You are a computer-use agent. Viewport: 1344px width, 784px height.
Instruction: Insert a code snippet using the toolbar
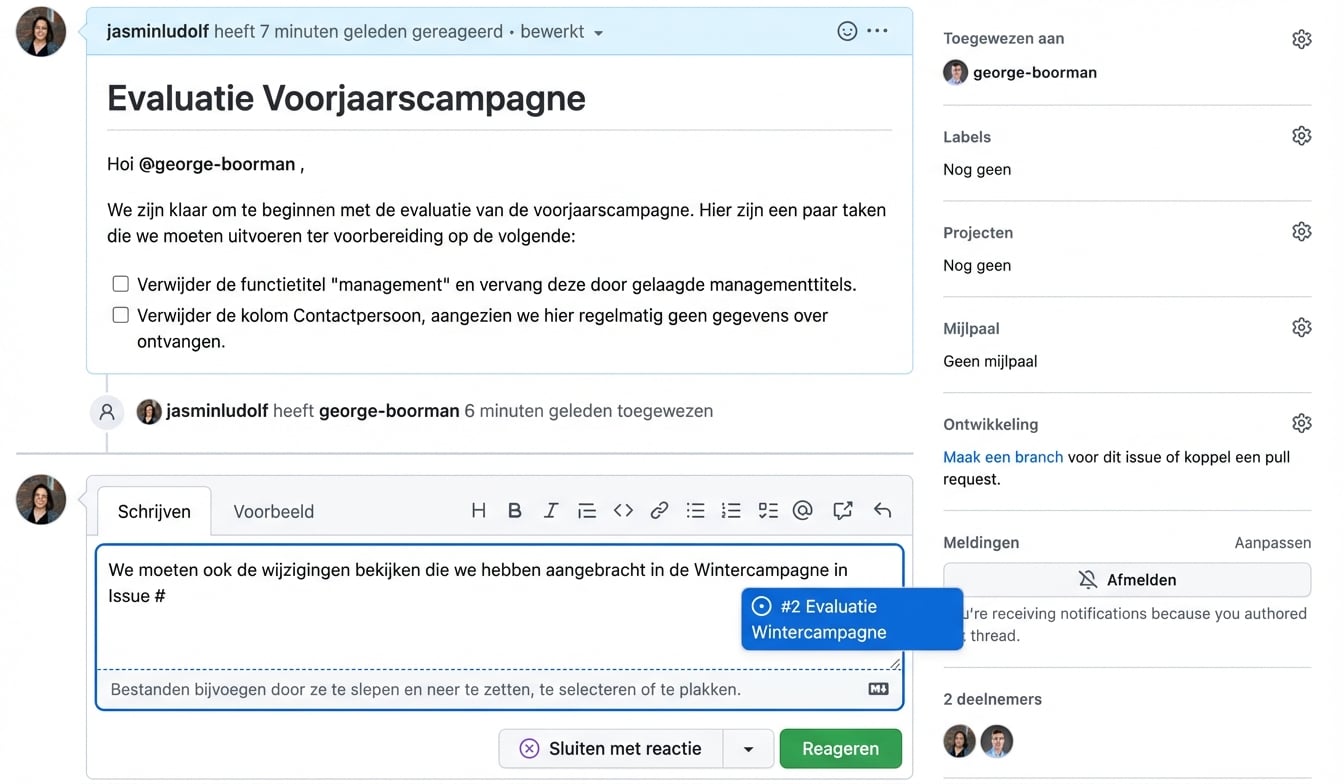623,510
